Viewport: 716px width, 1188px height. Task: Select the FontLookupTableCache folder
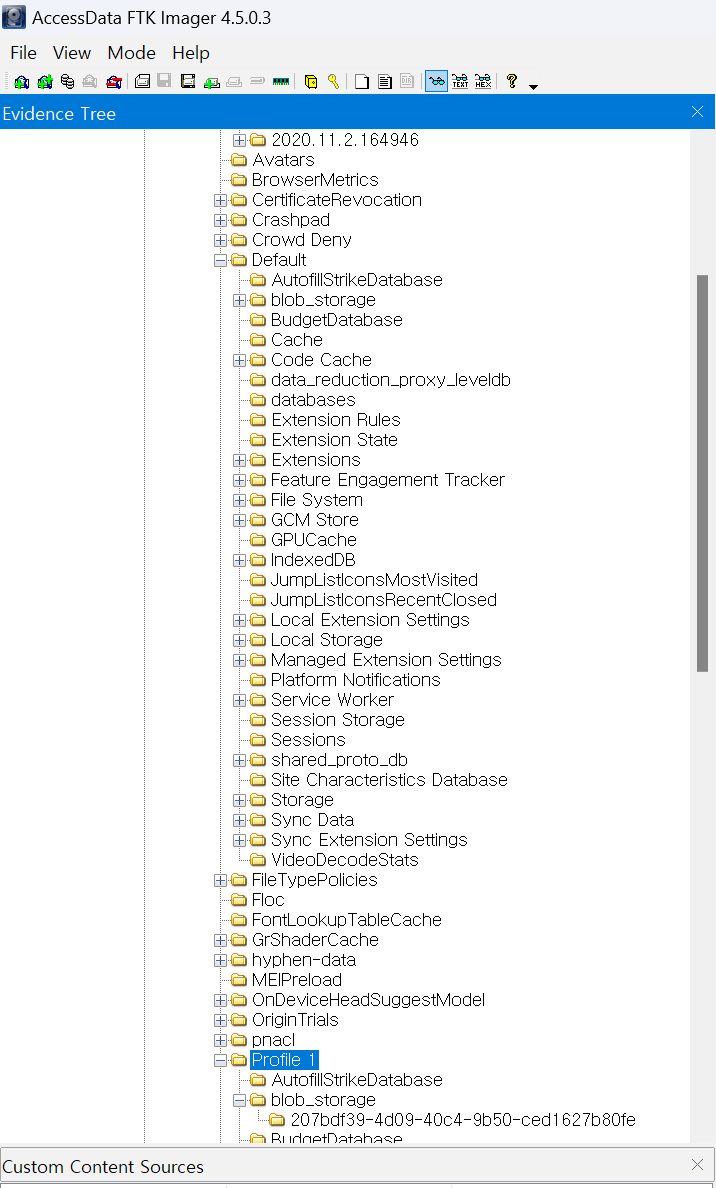point(346,920)
